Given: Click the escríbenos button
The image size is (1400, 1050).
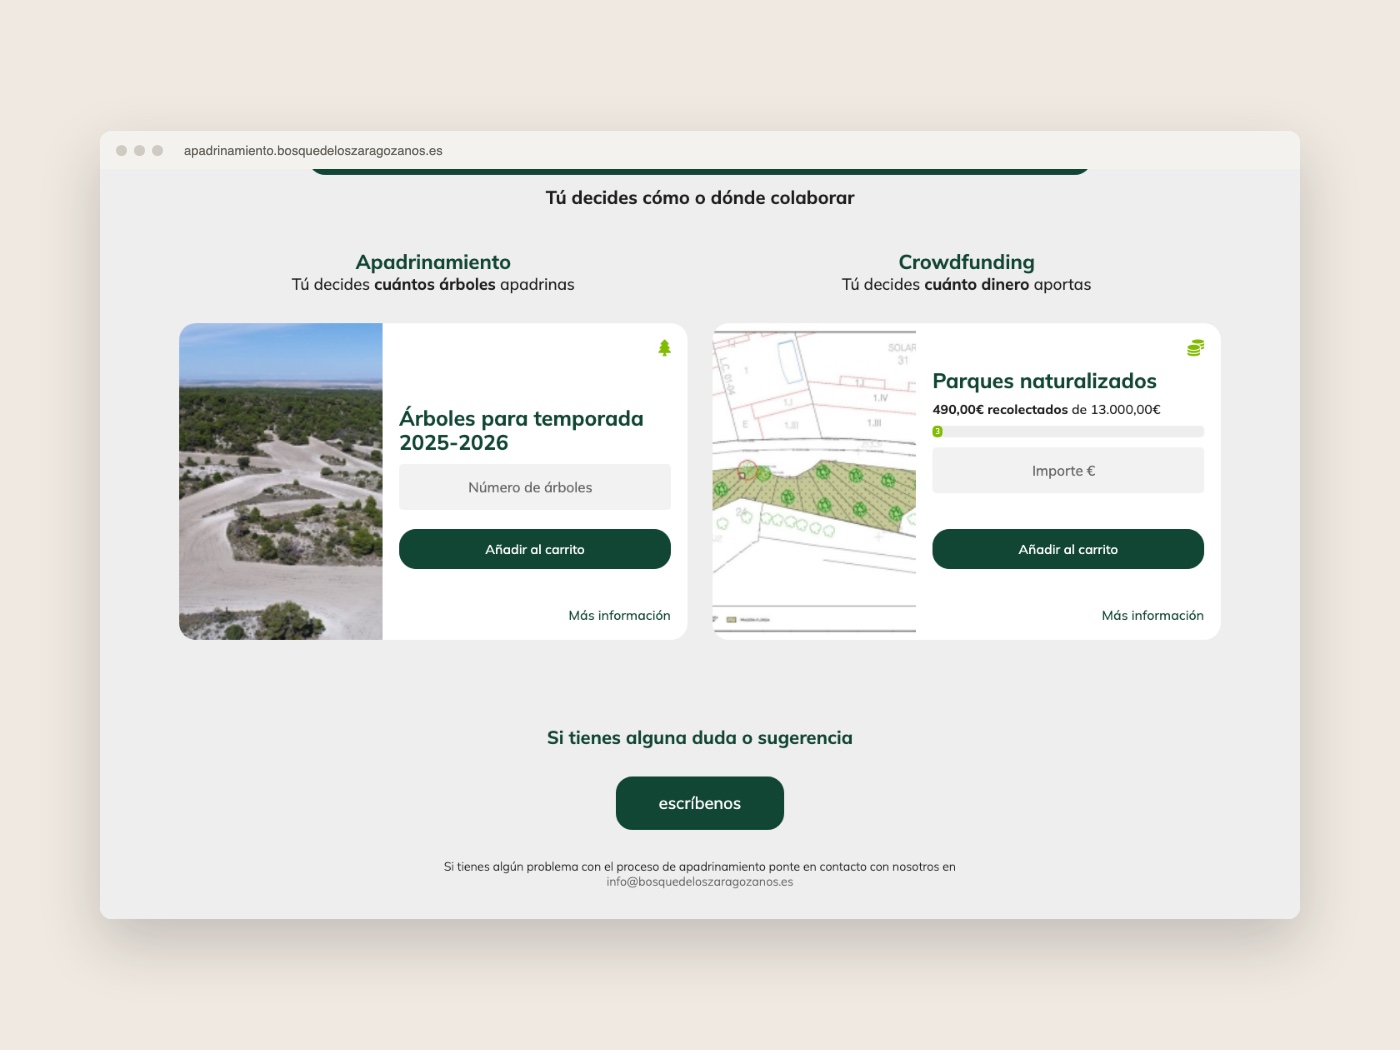Looking at the screenshot, I should click(x=700, y=803).
